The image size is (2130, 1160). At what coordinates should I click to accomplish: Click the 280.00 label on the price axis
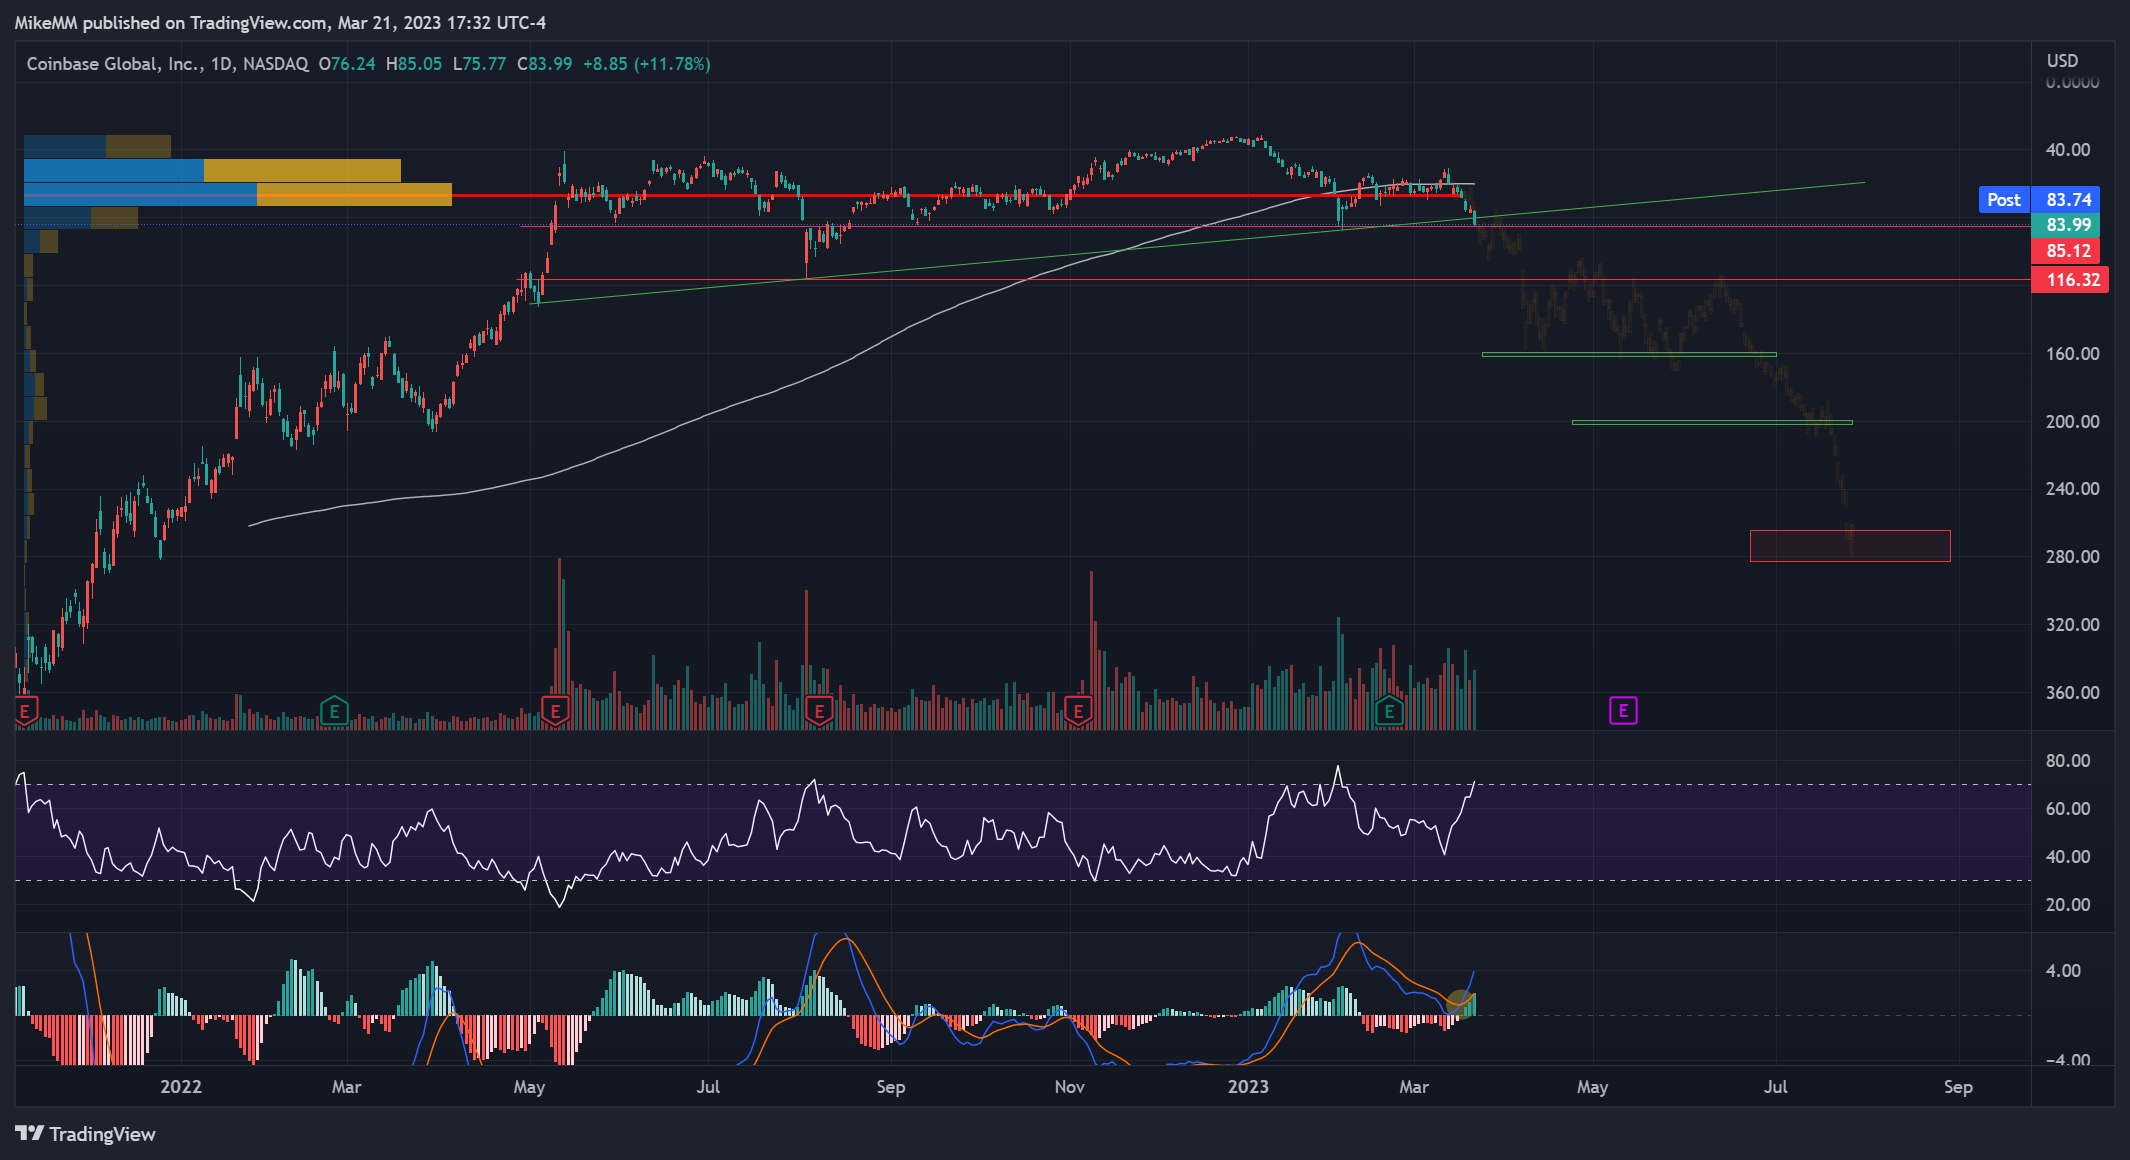(2072, 557)
